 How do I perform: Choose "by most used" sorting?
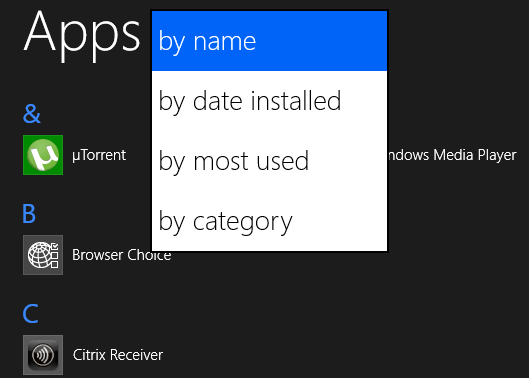click(x=269, y=161)
